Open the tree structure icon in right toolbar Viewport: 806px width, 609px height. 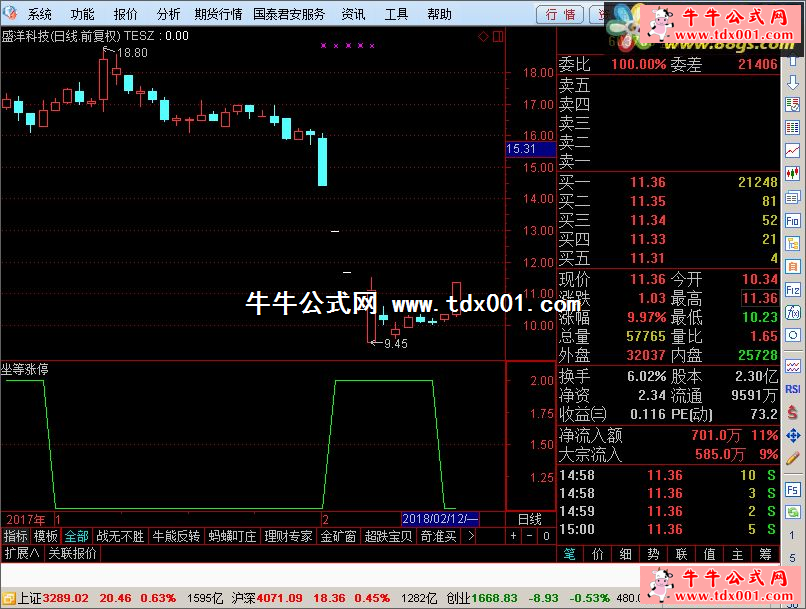(x=793, y=244)
